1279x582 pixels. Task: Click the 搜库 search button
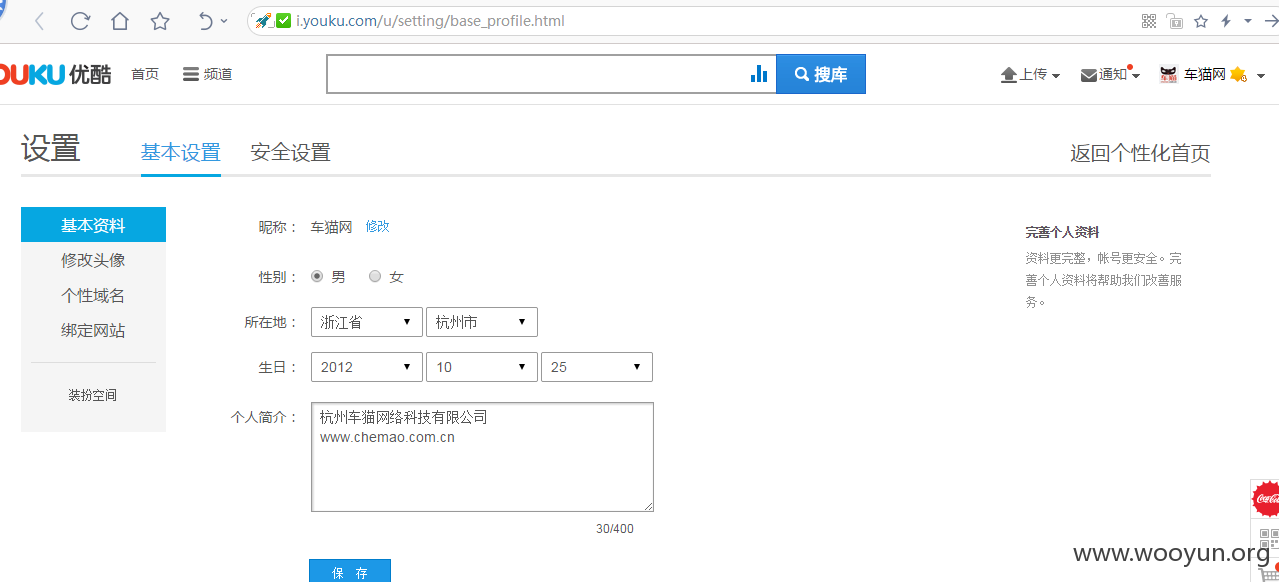(x=821, y=74)
